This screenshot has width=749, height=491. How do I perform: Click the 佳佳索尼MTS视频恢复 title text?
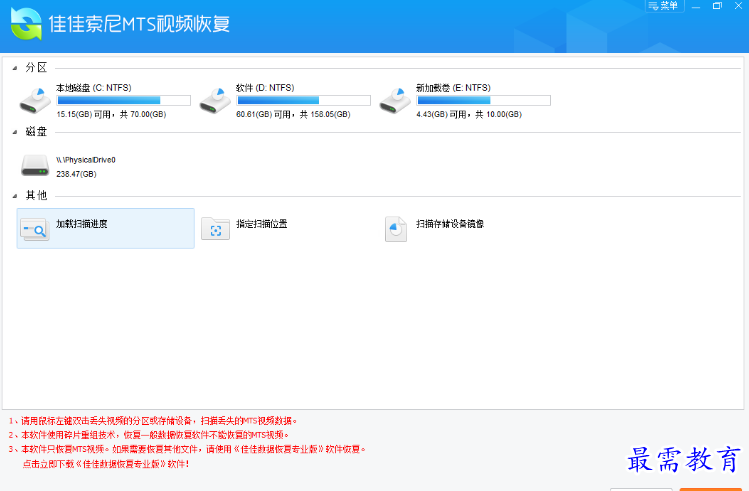(x=139, y=24)
